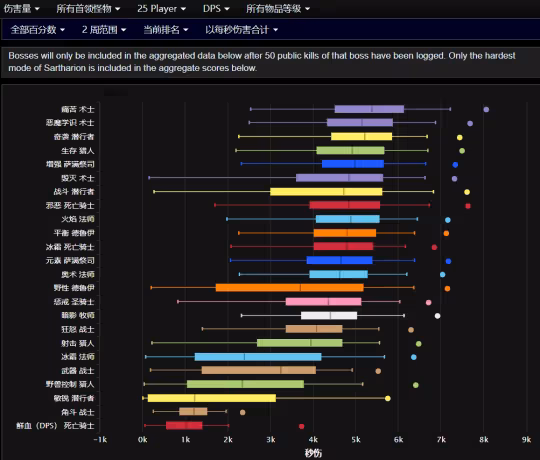Open the 当前排名 ranking dropdown
This screenshot has height=460, width=540.
[166, 30]
